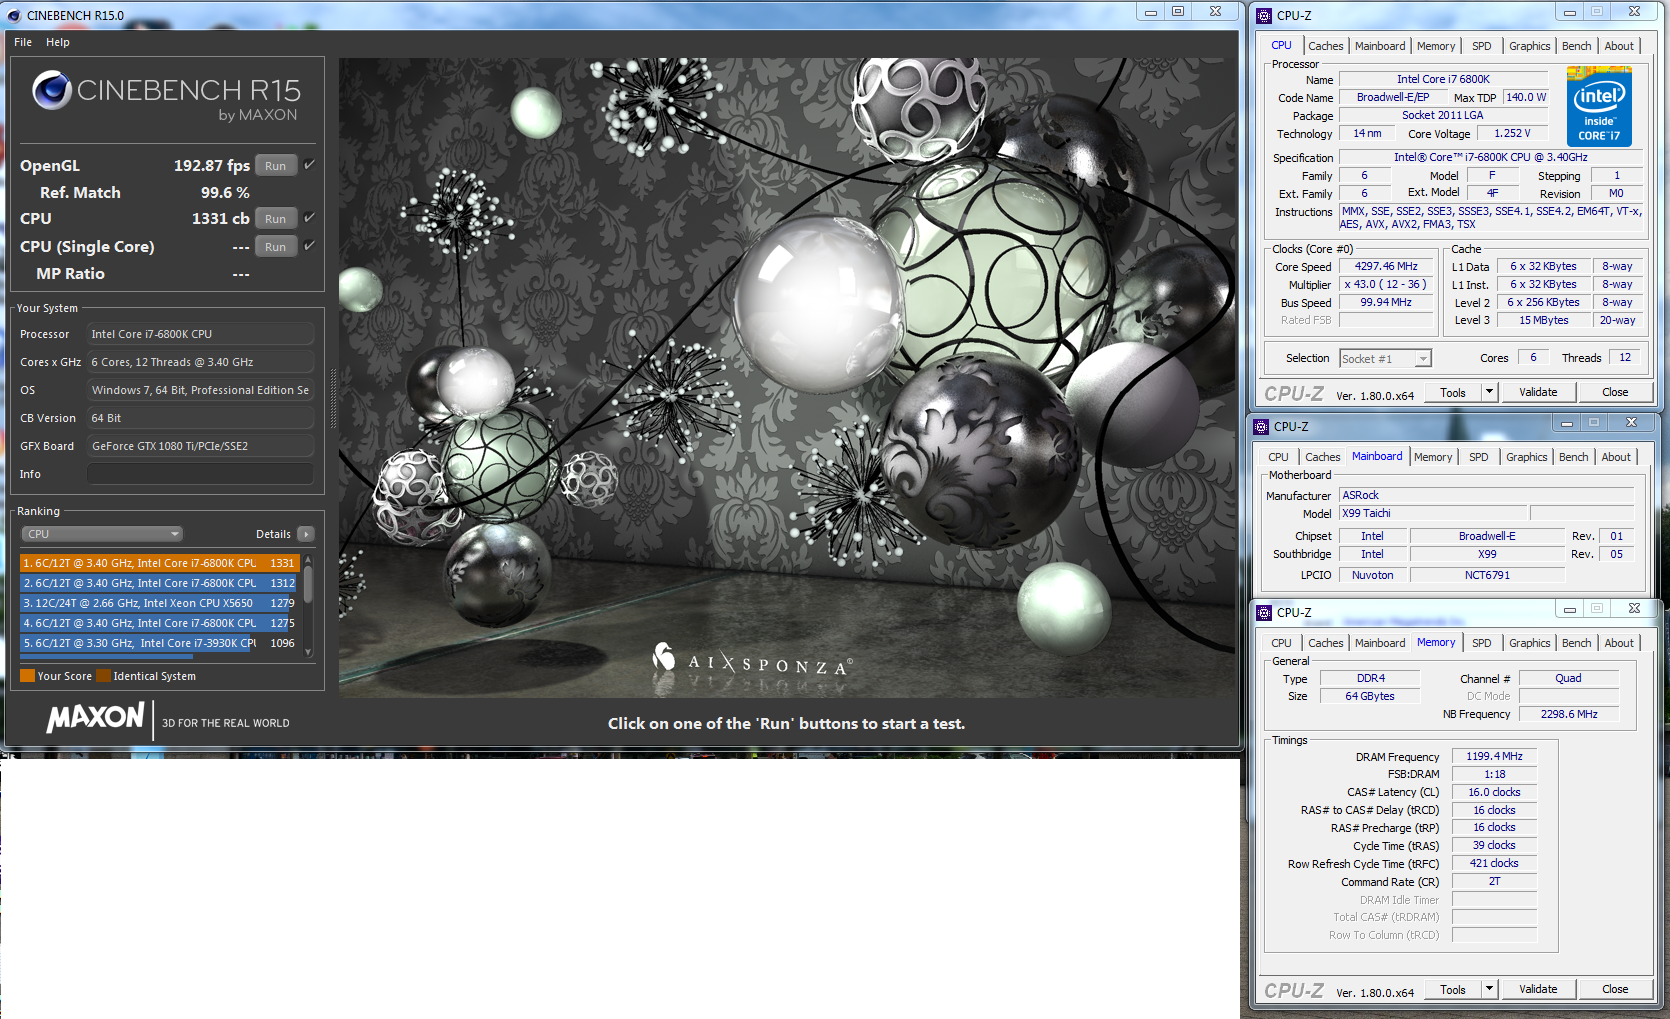Open Memory tab in middle CPU-Z window
The image size is (1670, 1019).
1433,457
